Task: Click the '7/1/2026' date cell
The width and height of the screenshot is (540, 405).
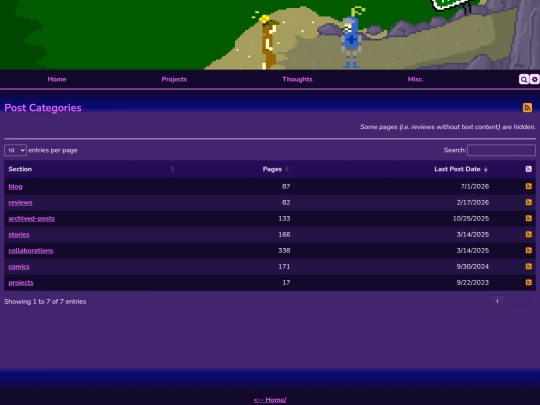Action: (475, 186)
